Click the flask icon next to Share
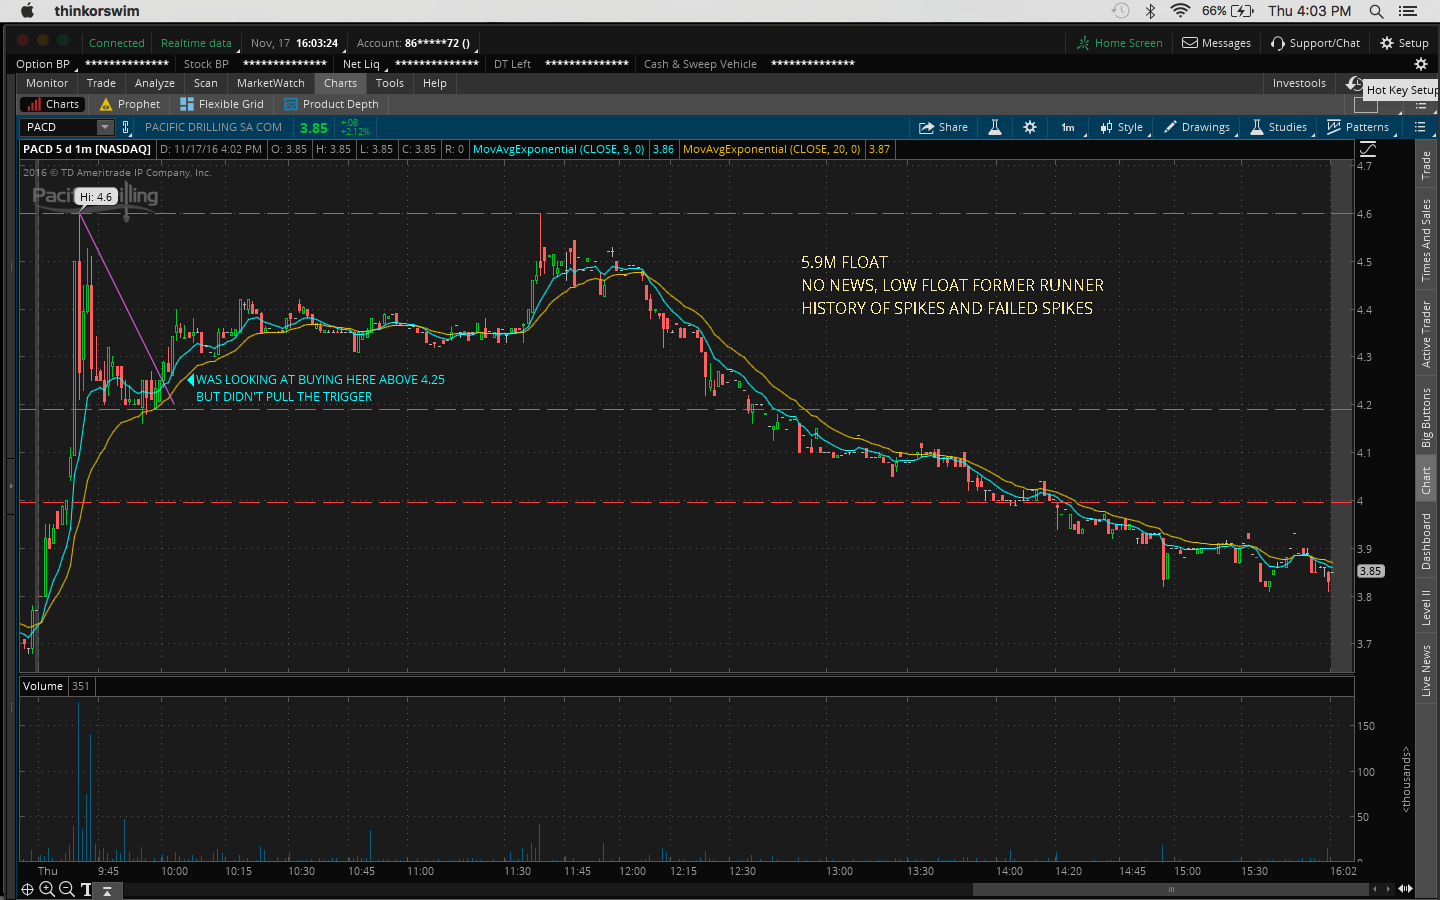The width and height of the screenshot is (1440, 900). coord(995,127)
